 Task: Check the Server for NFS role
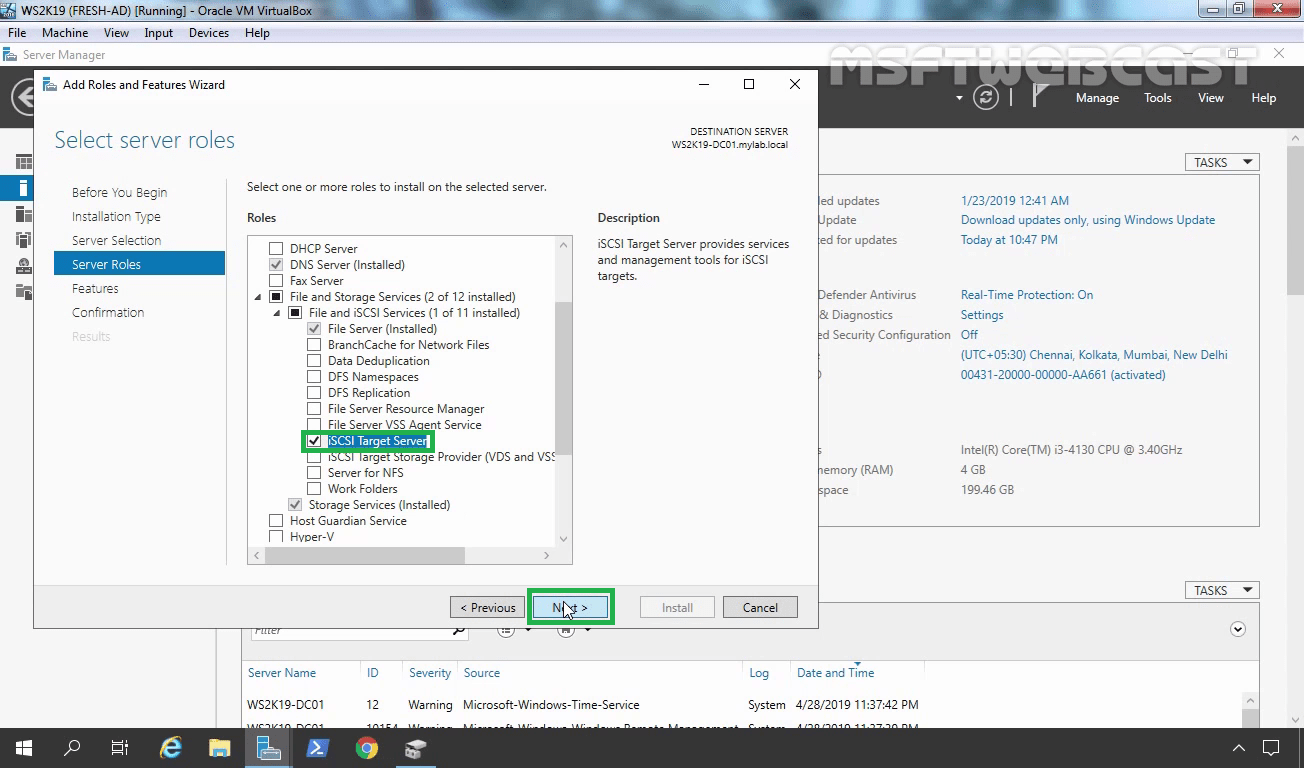click(x=314, y=472)
